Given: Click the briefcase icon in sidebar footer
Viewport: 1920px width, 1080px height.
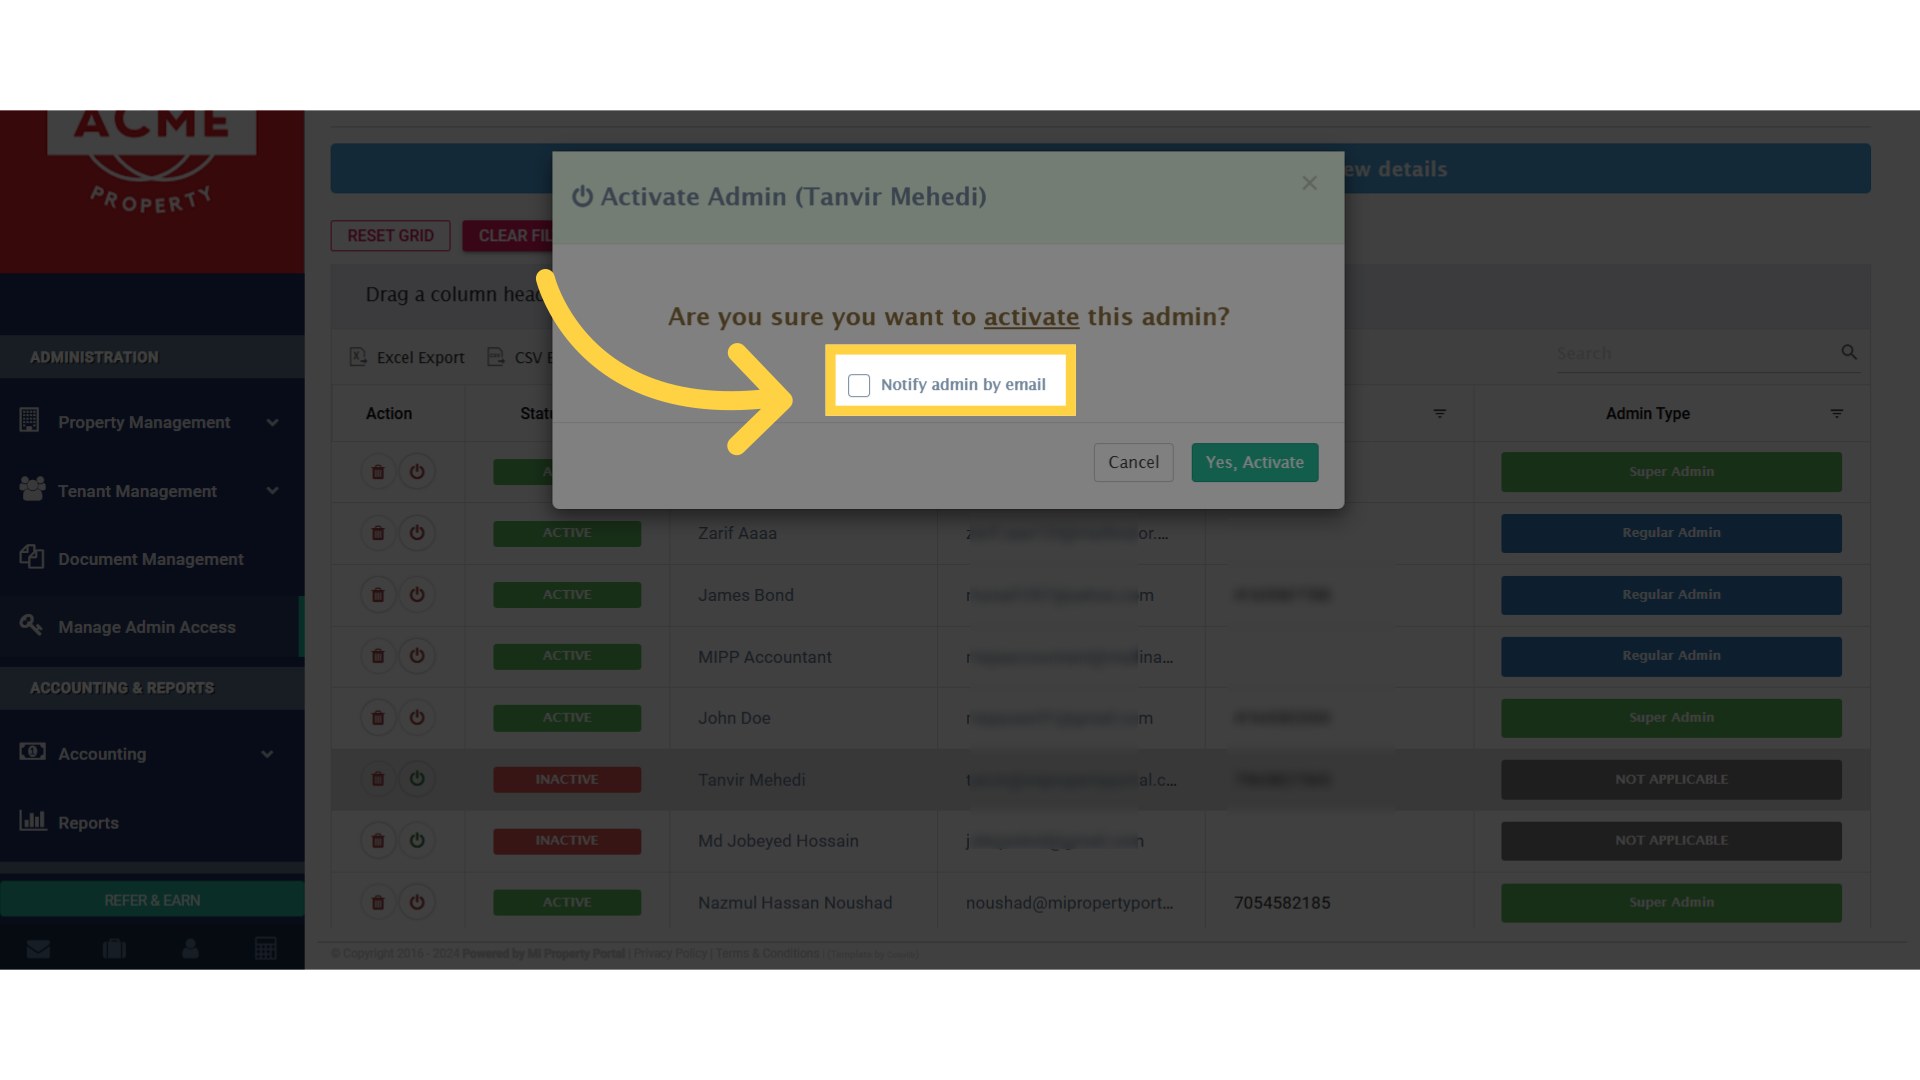Looking at the screenshot, I should click(x=114, y=948).
